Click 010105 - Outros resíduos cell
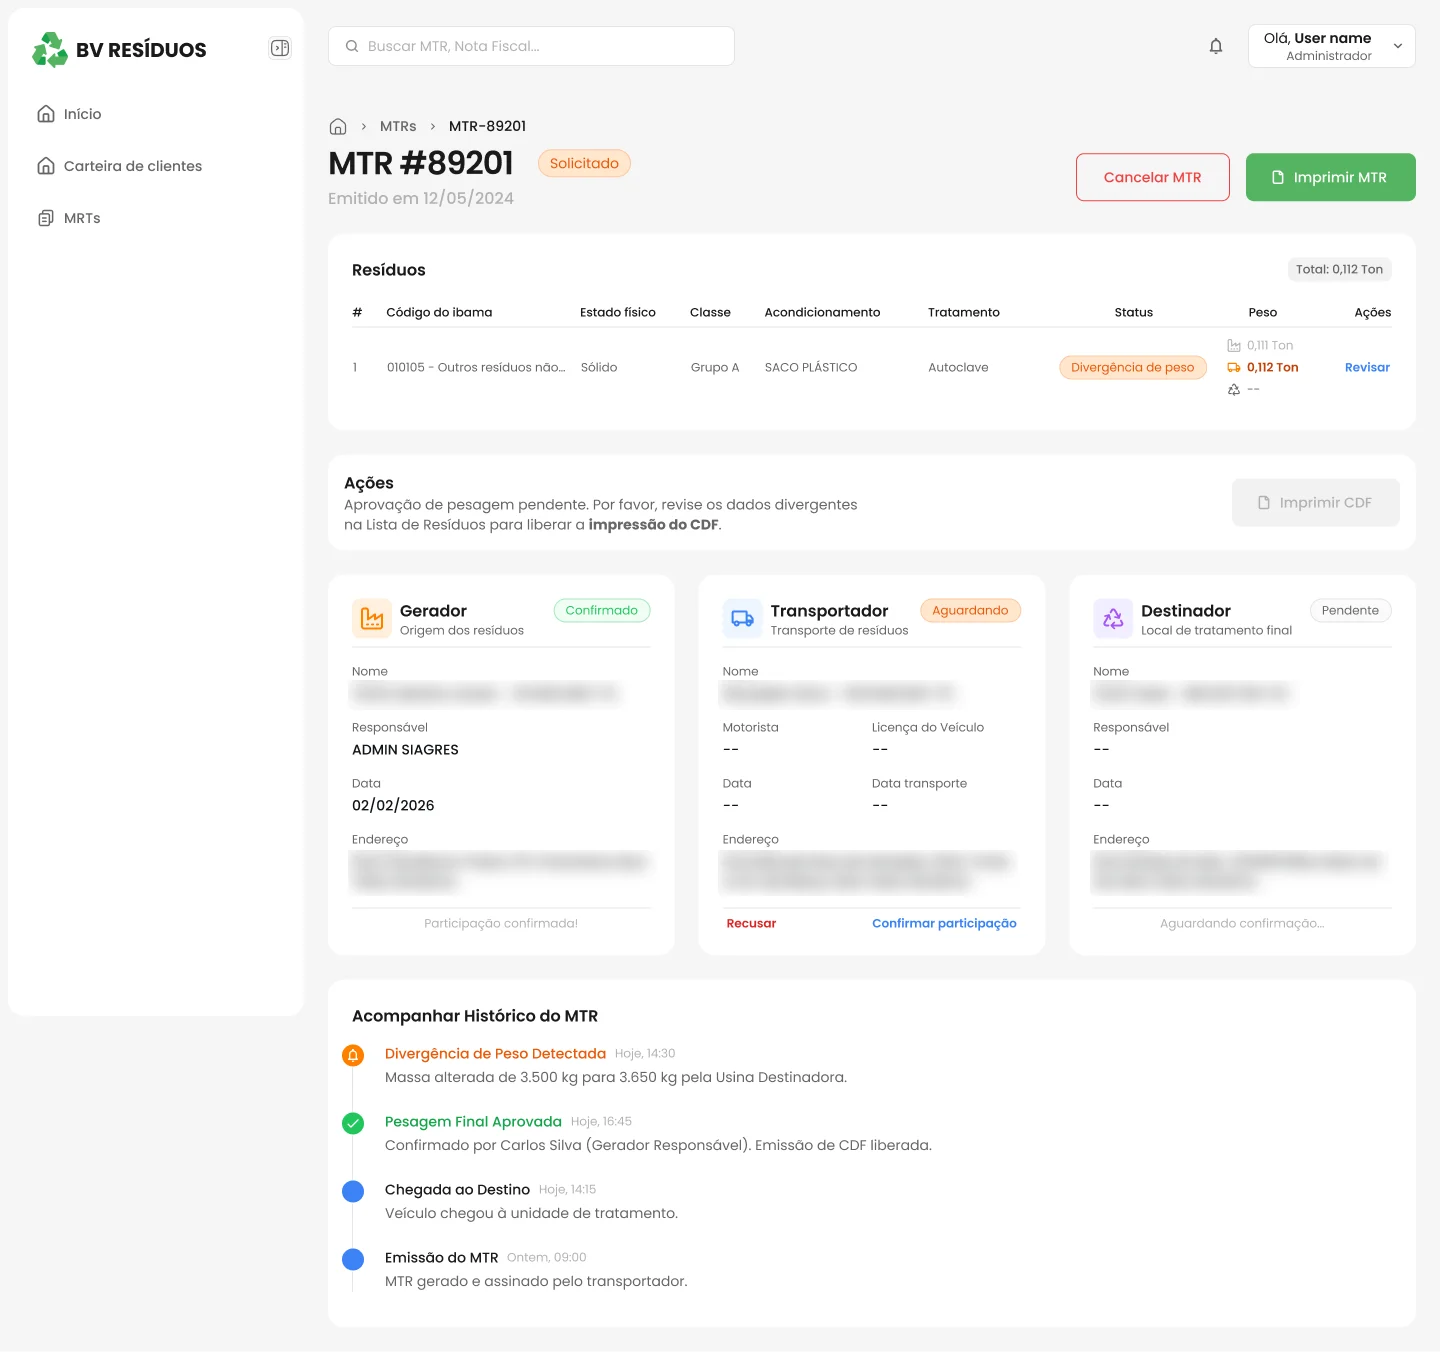 pos(476,367)
